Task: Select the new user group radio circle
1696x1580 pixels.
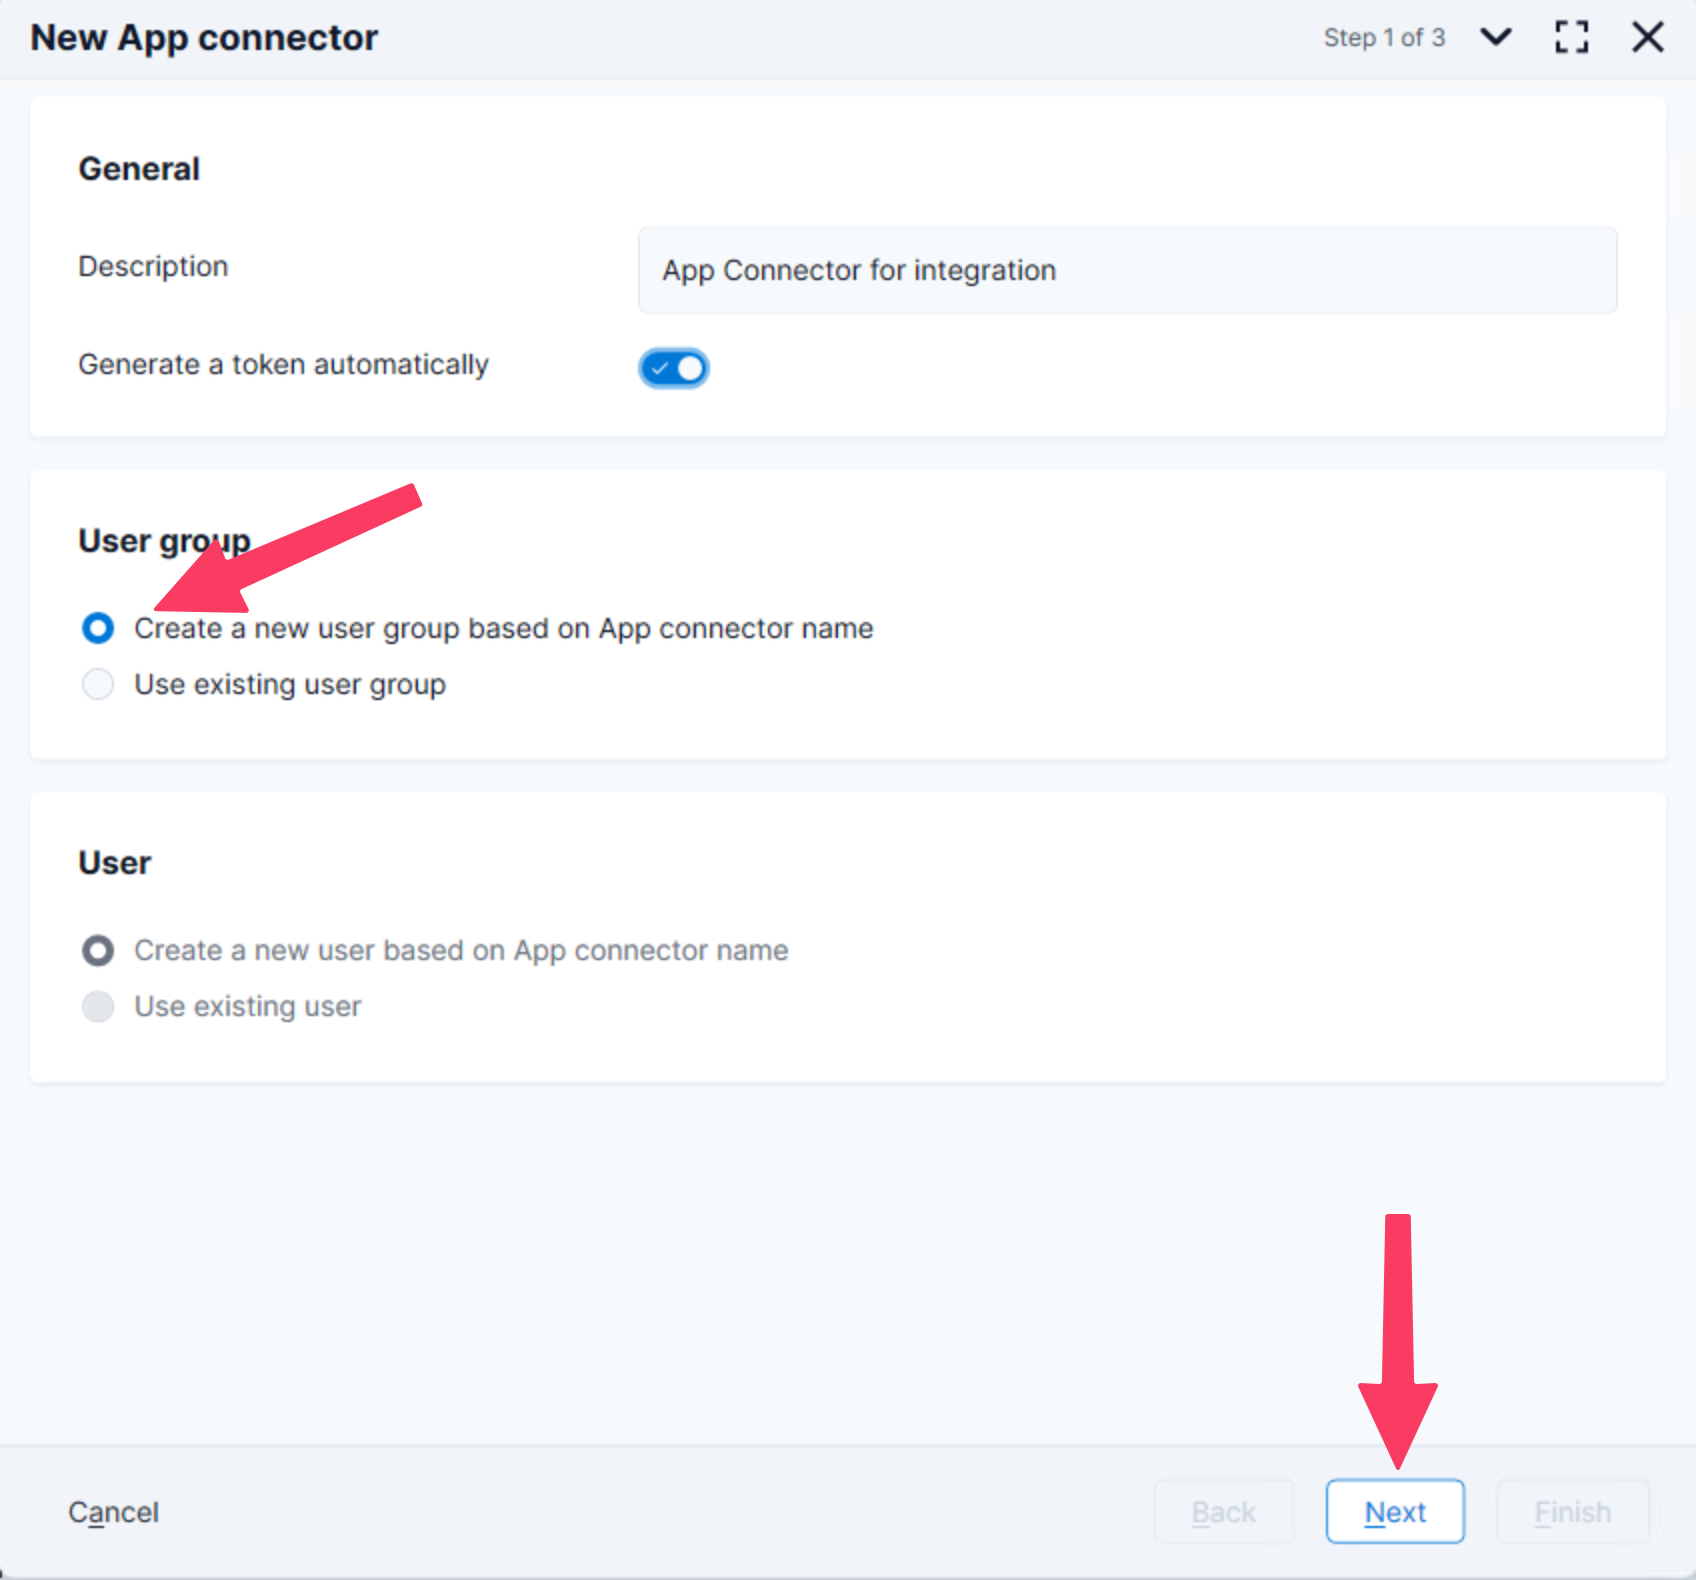Action: pos(98,628)
